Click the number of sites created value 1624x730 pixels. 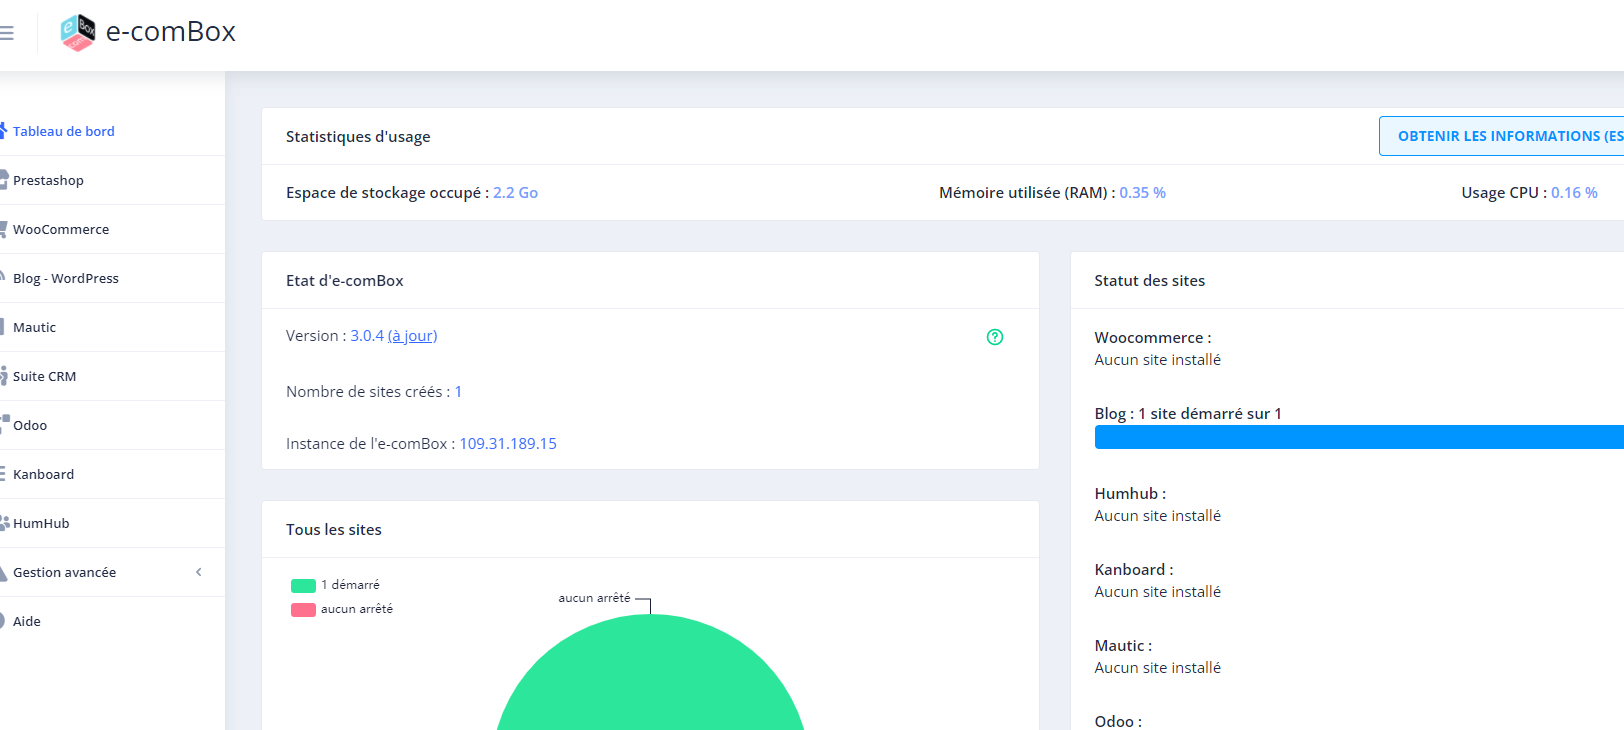458,392
